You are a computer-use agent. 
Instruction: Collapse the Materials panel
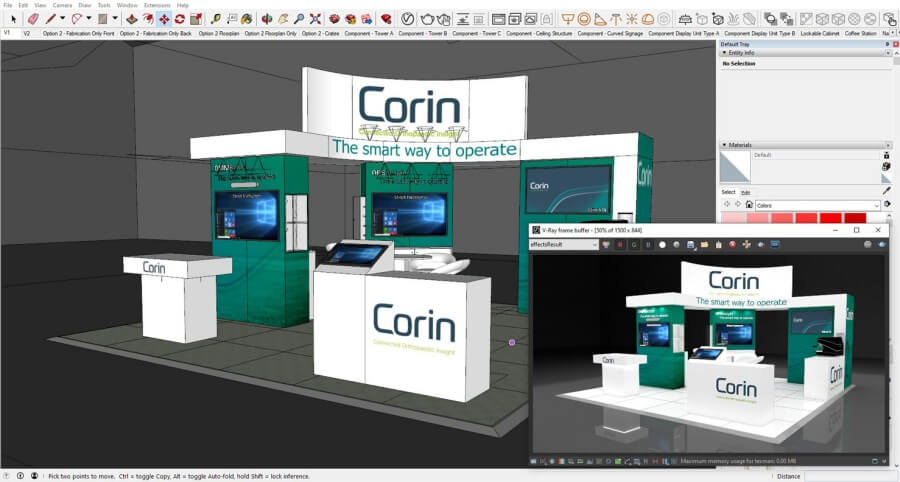(x=724, y=145)
